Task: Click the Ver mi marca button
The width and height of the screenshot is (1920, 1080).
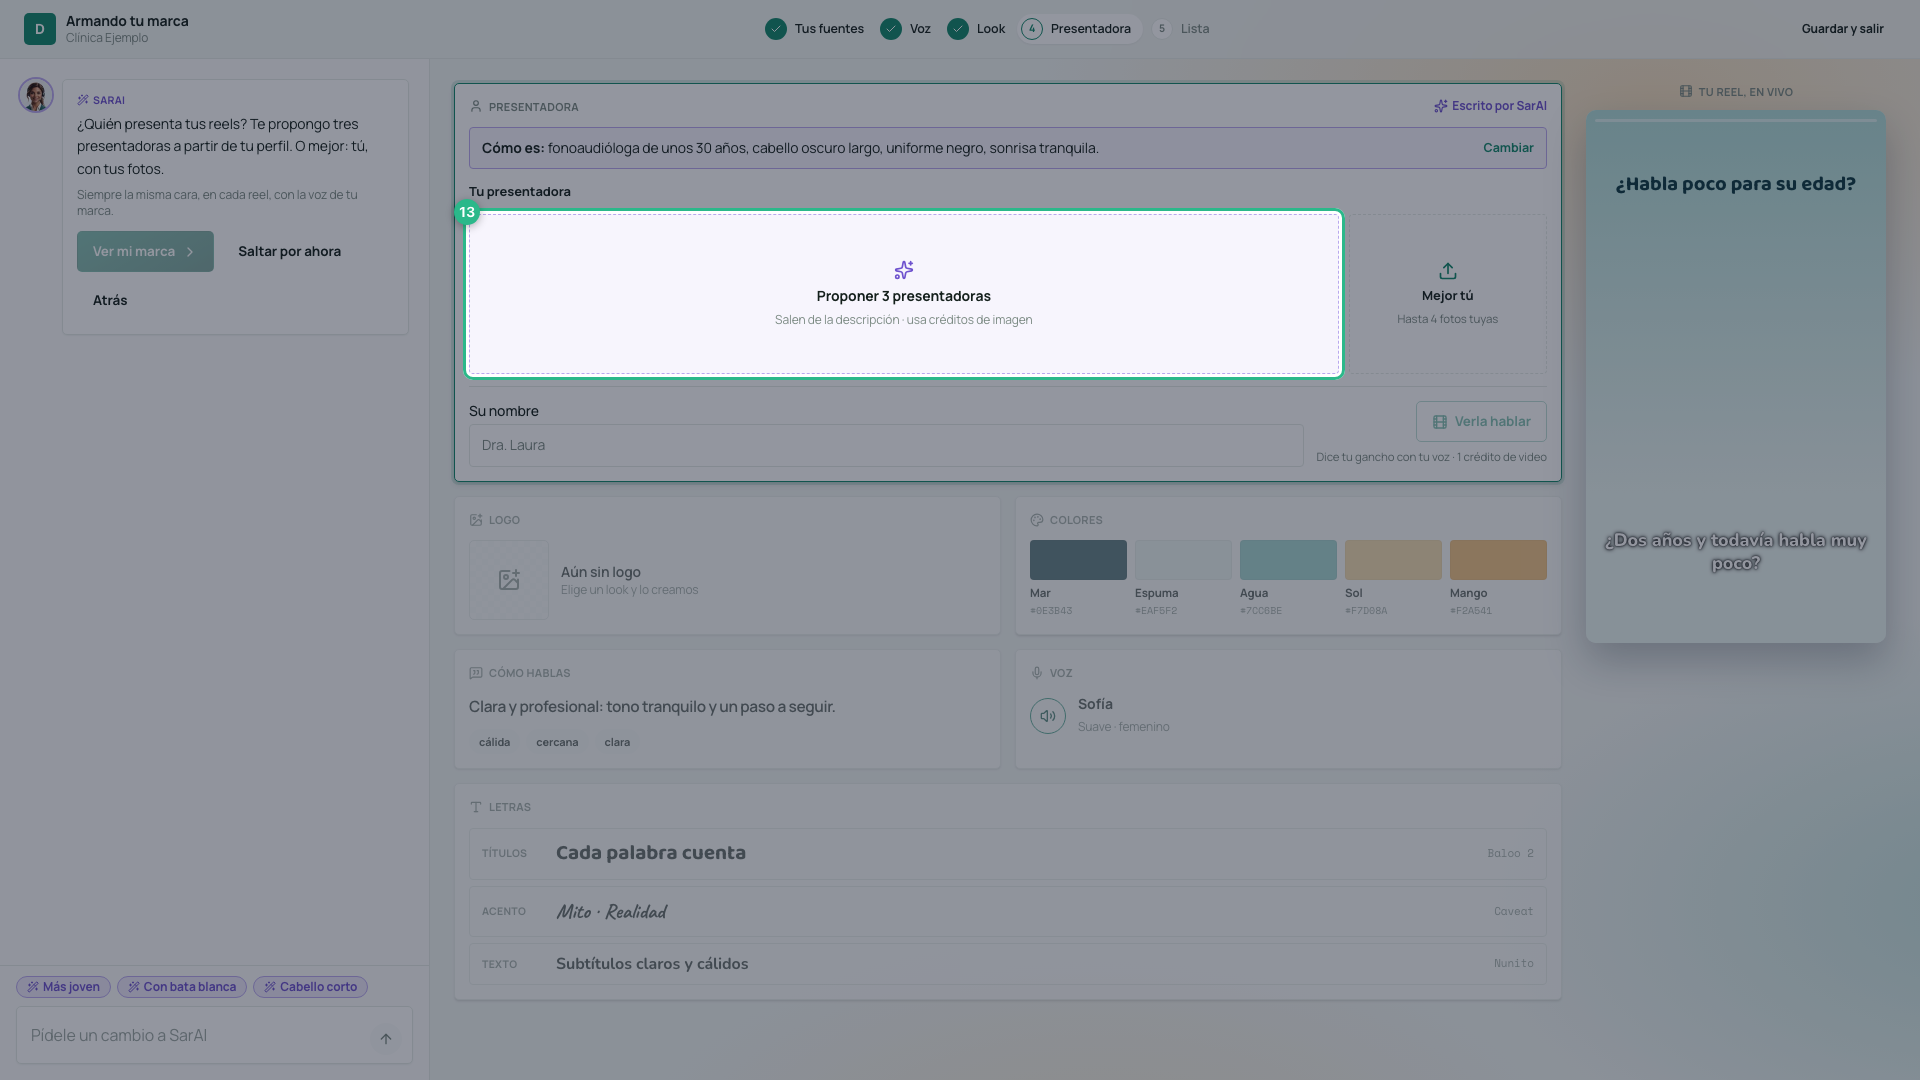Action: point(145,252)
